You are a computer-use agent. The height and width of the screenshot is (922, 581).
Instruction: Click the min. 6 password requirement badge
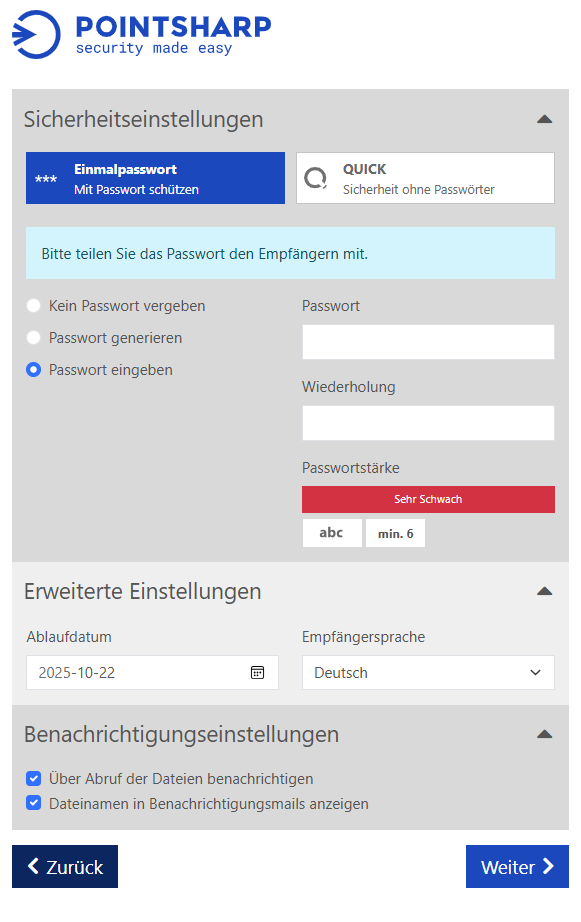(394, 532)
